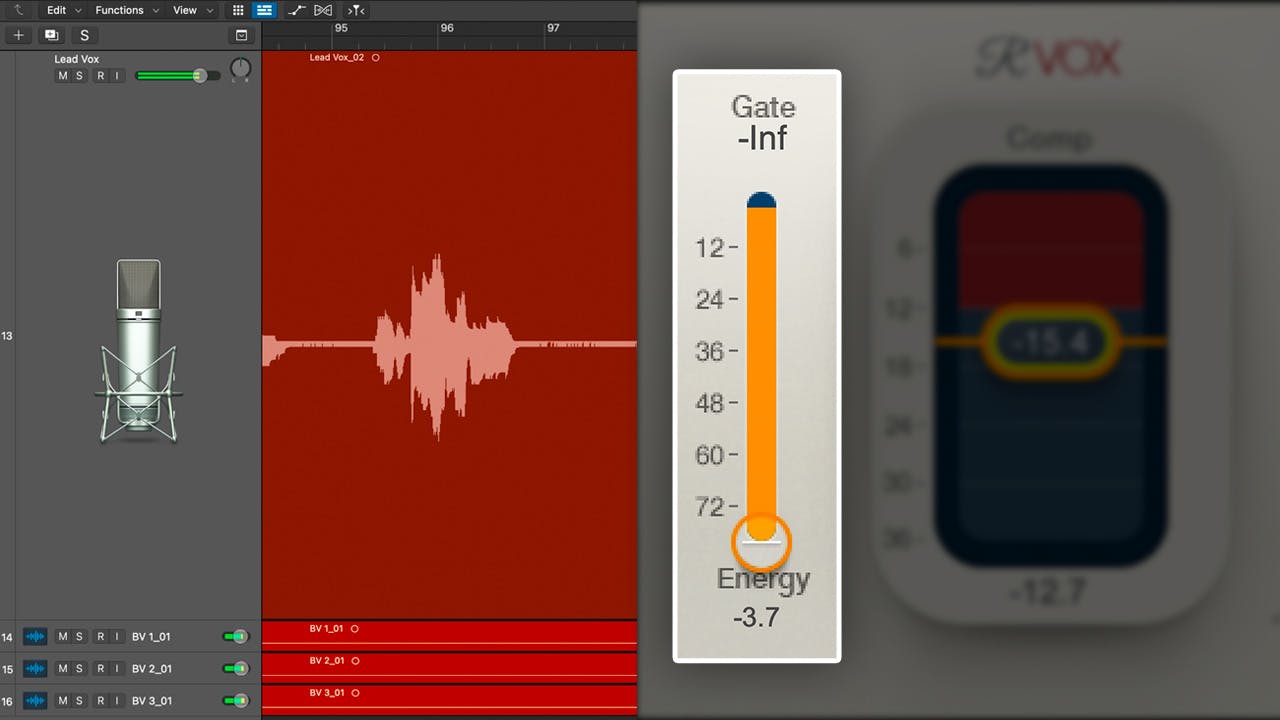Click the large microphone track icon
The height and width of the screenshot is (720, 1280).
pyautogui.click(x=138, y=350)
